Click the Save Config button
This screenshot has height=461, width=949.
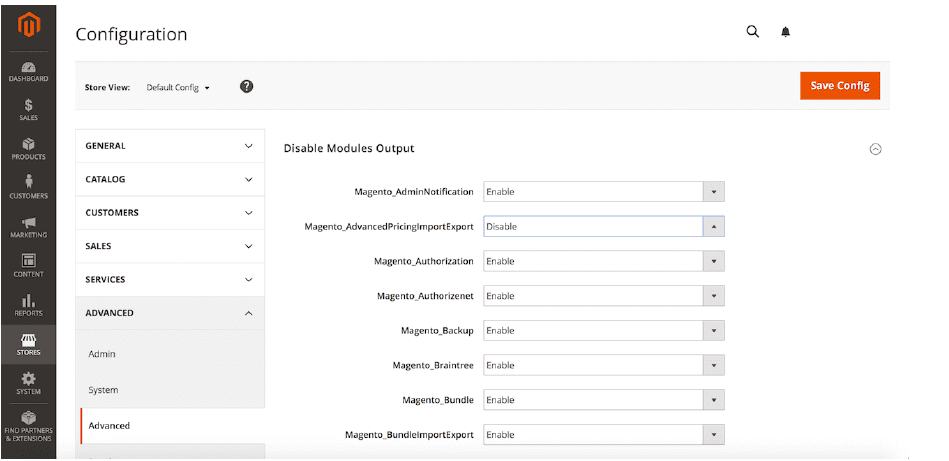[x=839, y=86]
